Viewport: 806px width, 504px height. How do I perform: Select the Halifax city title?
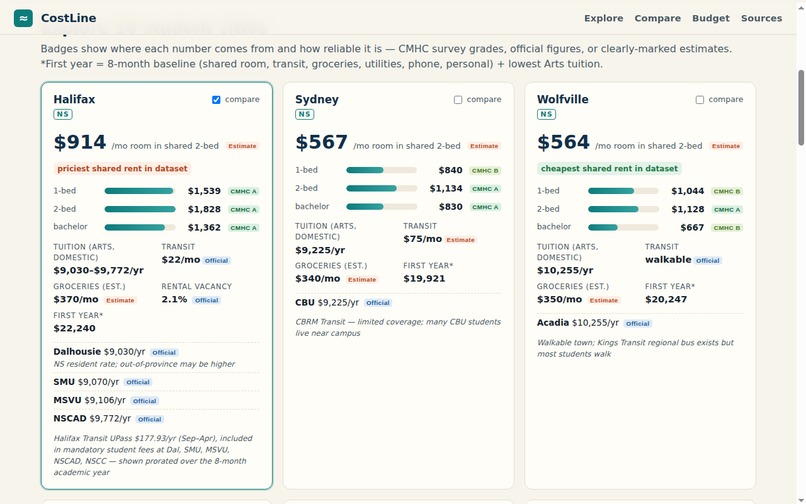[x=74, y=99]
